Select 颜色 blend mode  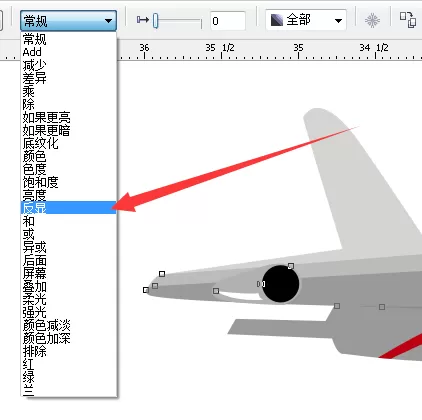tap(69, 156)
